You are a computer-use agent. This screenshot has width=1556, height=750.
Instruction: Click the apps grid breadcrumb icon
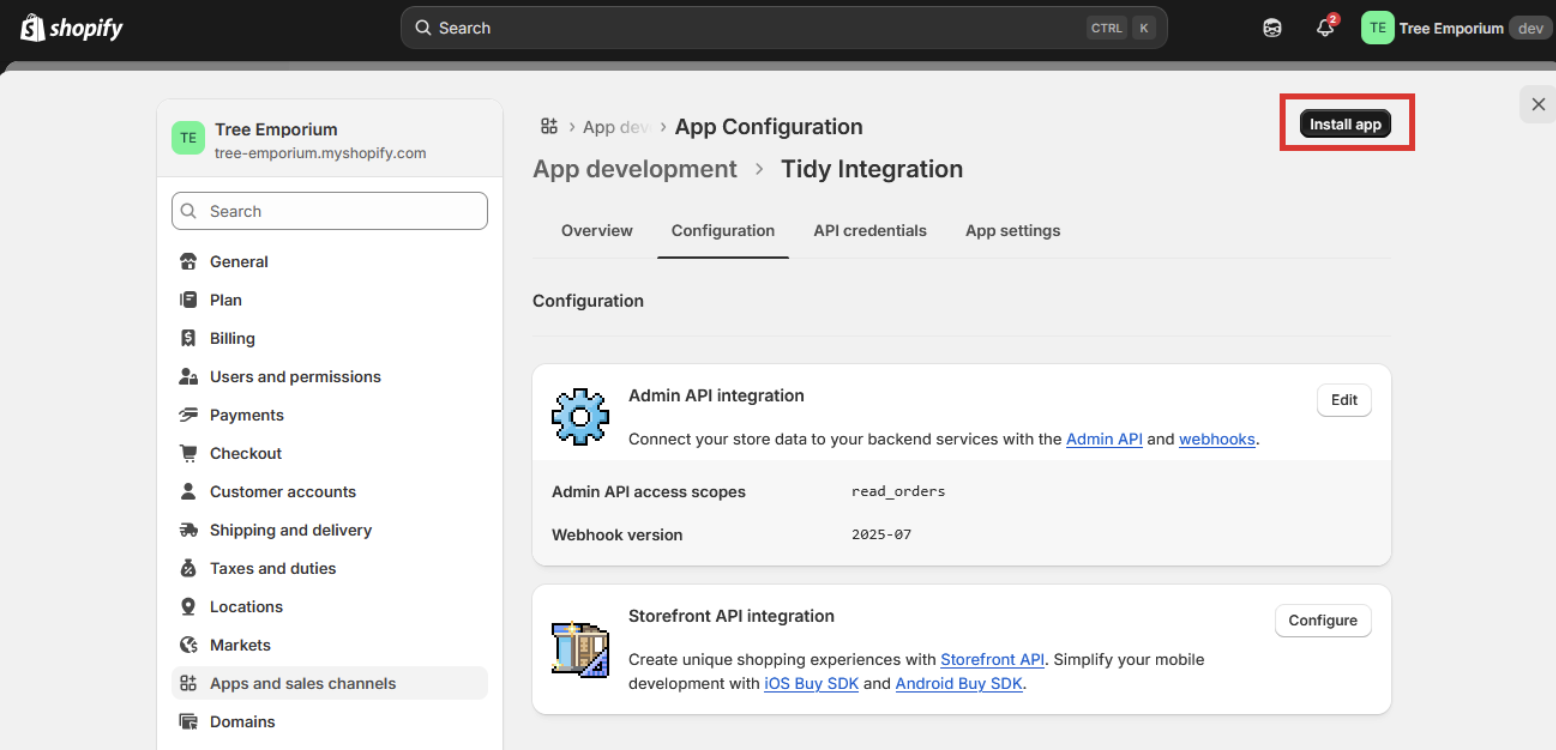[x=548, y=126]
